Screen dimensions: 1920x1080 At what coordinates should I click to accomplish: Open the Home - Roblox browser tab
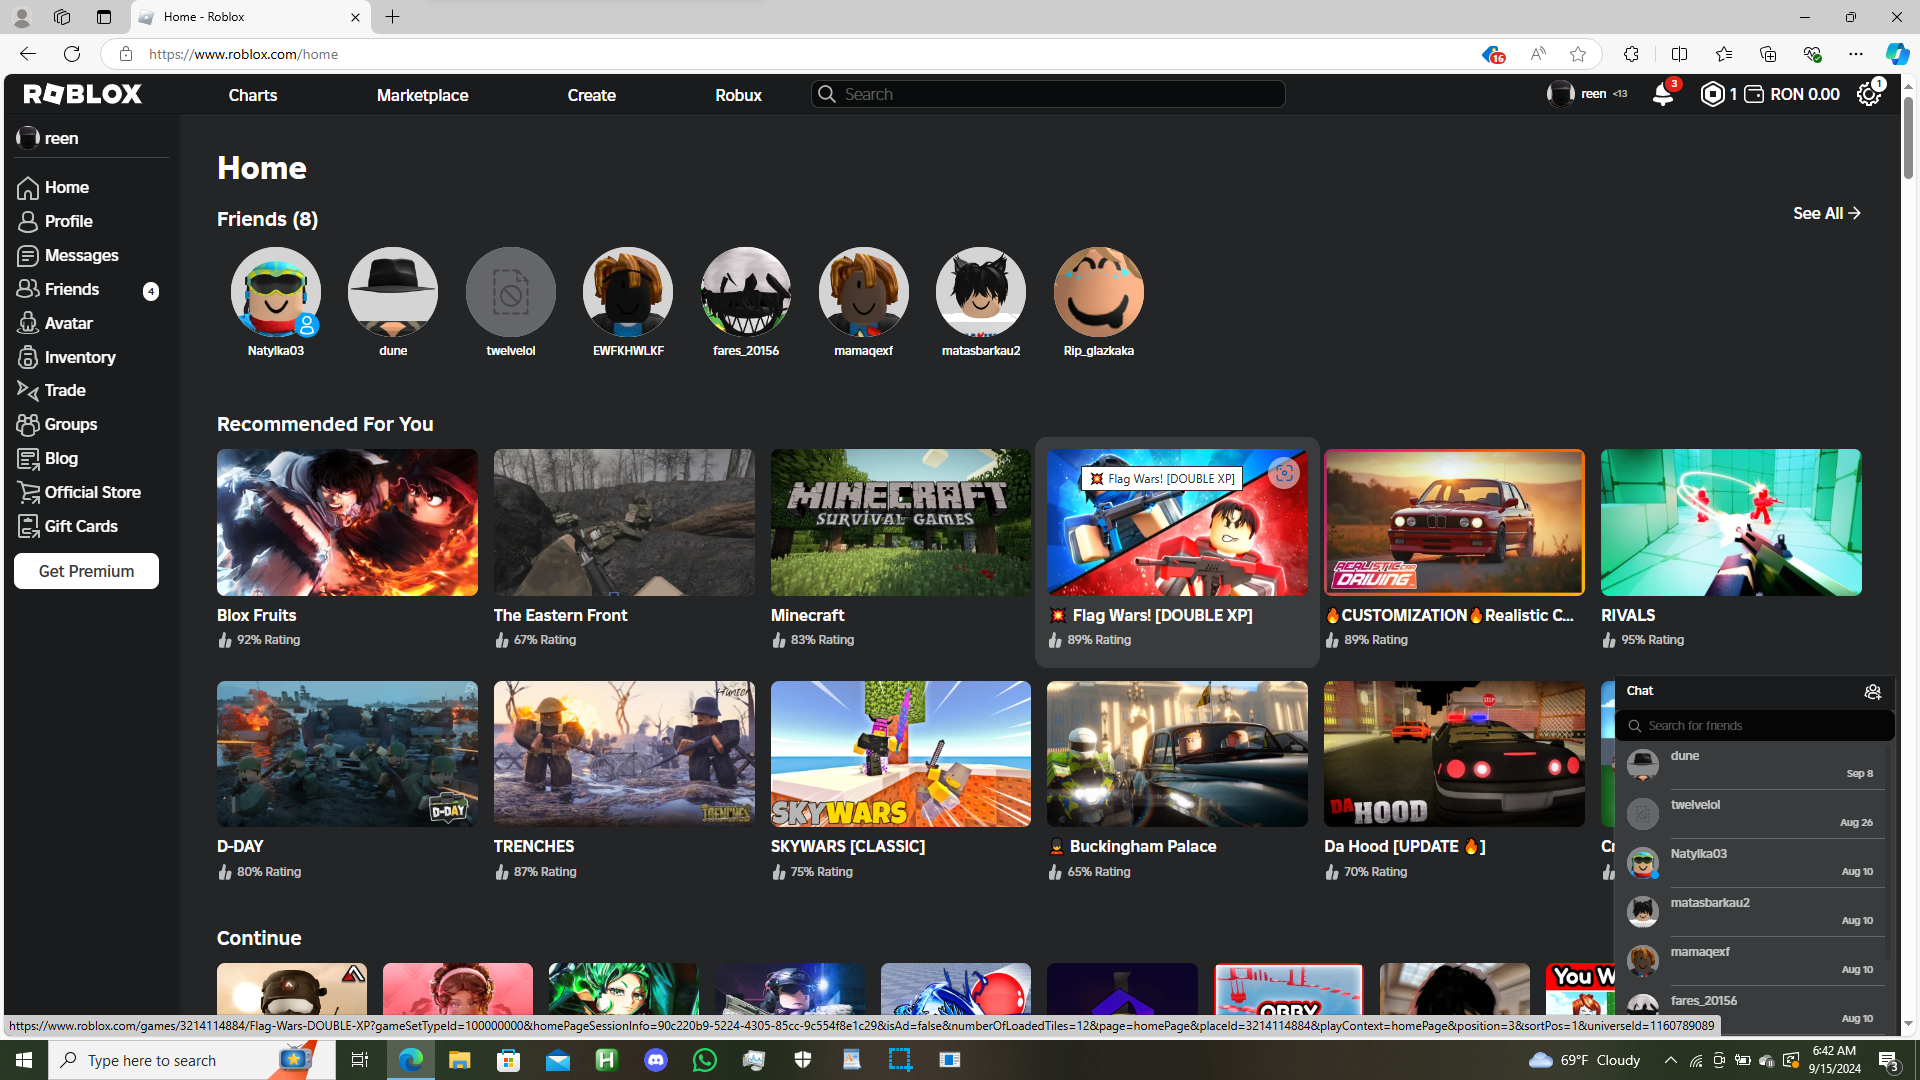[250, 17]
